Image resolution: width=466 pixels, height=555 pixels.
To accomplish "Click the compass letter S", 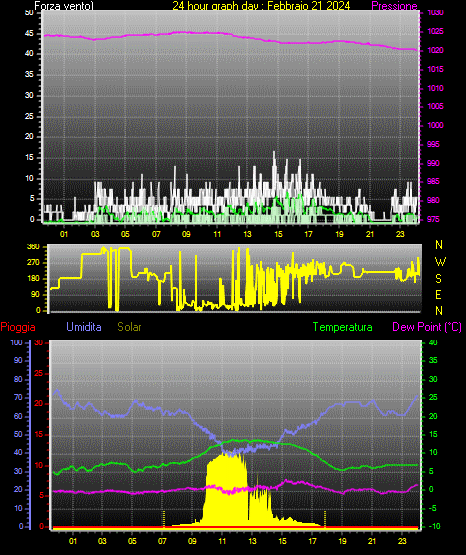I will click(438, 279).
